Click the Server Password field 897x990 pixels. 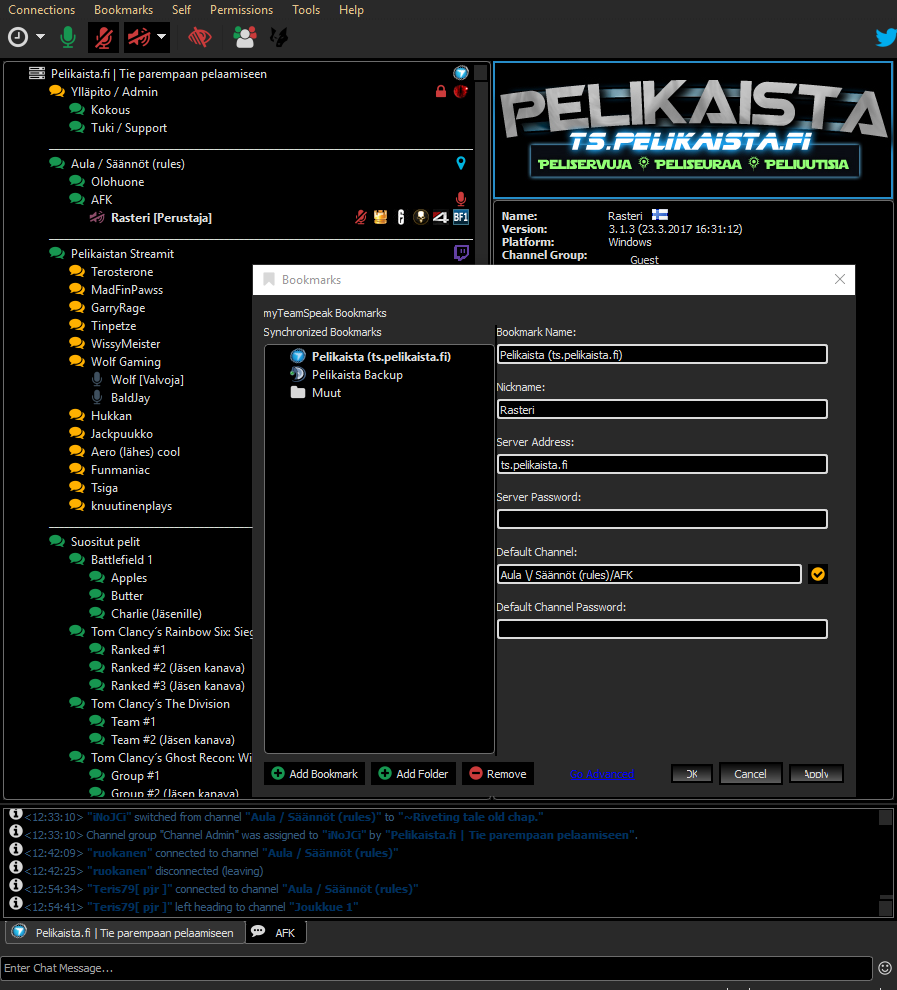[x=662, y=520]
